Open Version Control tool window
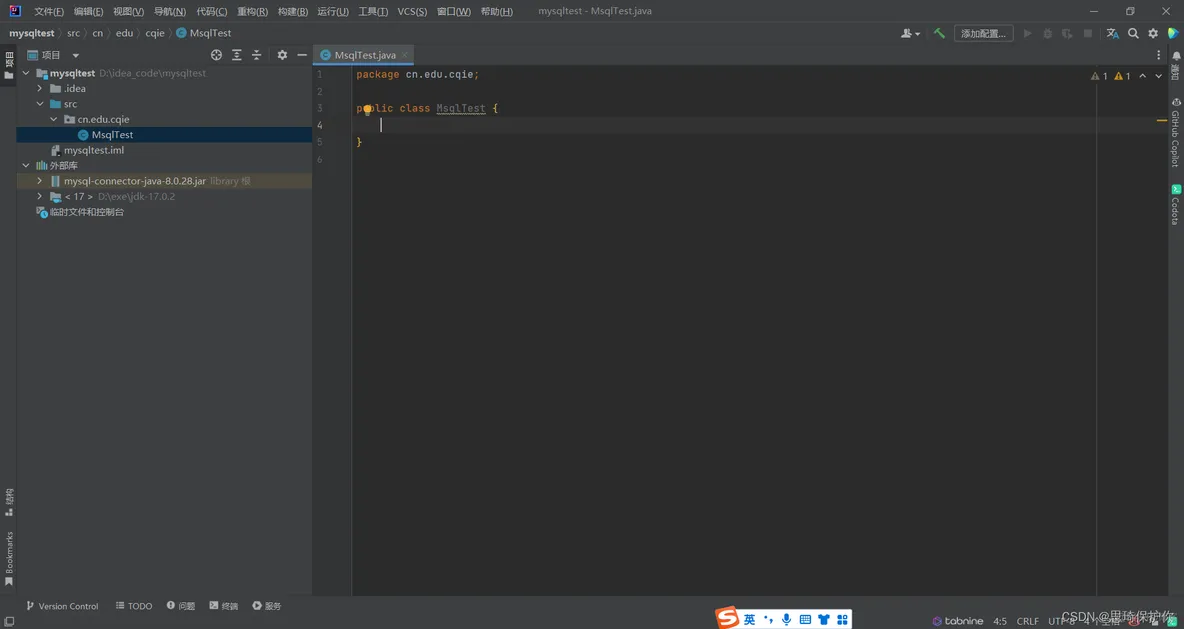 63,606
